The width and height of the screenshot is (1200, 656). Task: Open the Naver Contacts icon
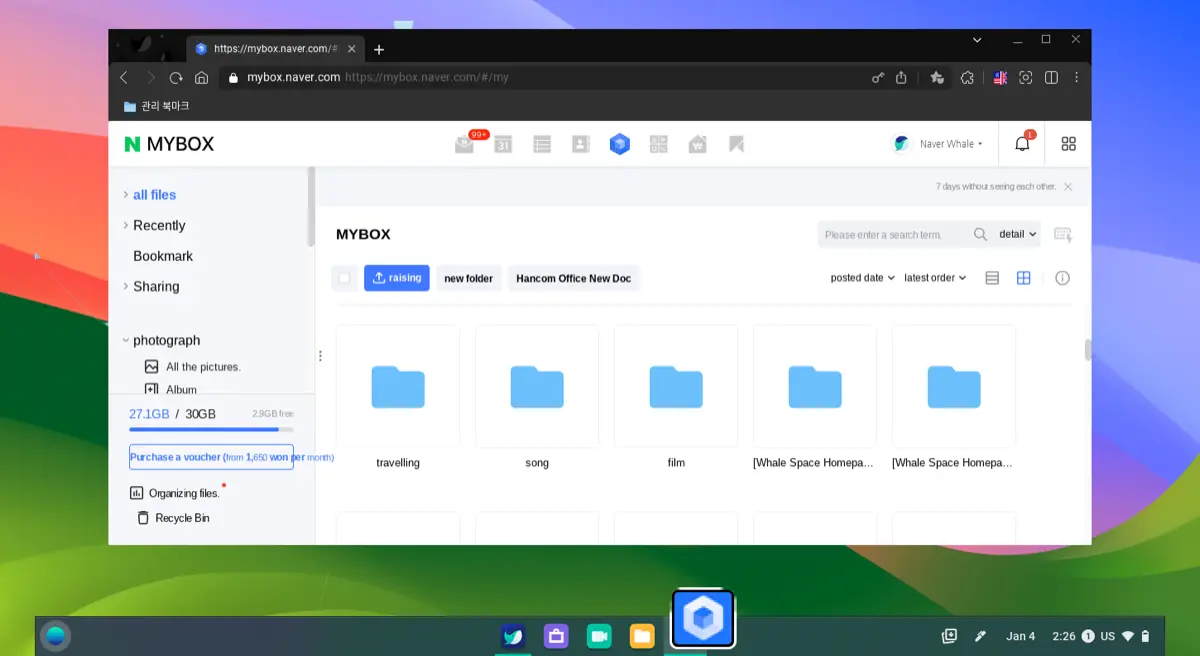pyautogui.click(x=581, y=143)
